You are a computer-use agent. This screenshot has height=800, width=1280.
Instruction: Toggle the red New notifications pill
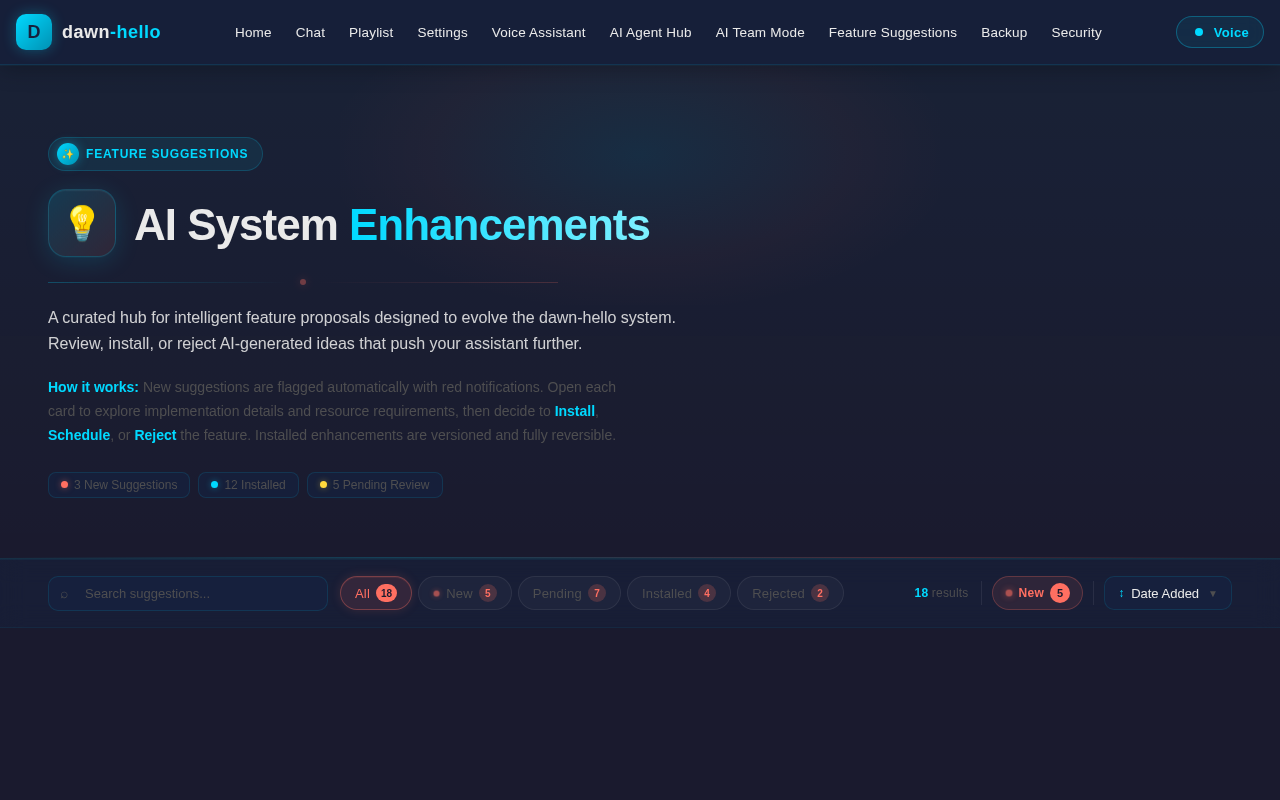pyautogui.click(x=1037, y=593)
